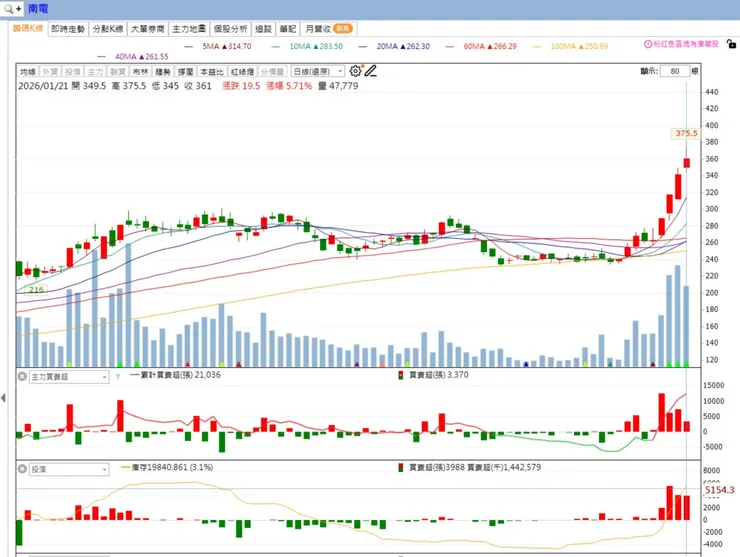Switch to 主力地圖 tab

coord(189,29)
